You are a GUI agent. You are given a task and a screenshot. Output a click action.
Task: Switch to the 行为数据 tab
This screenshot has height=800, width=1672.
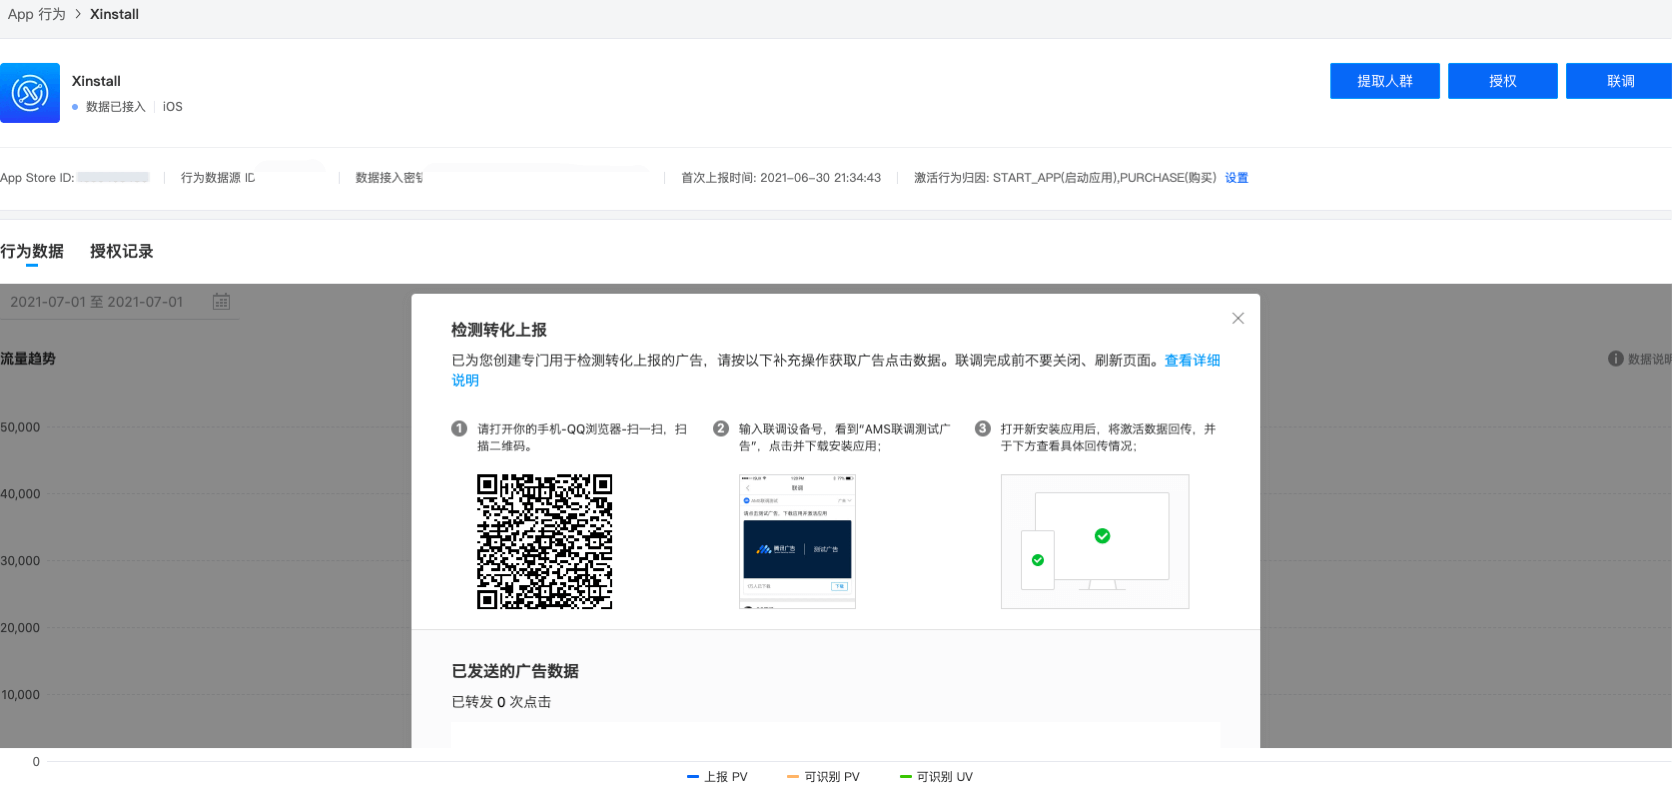click(32, 251)
